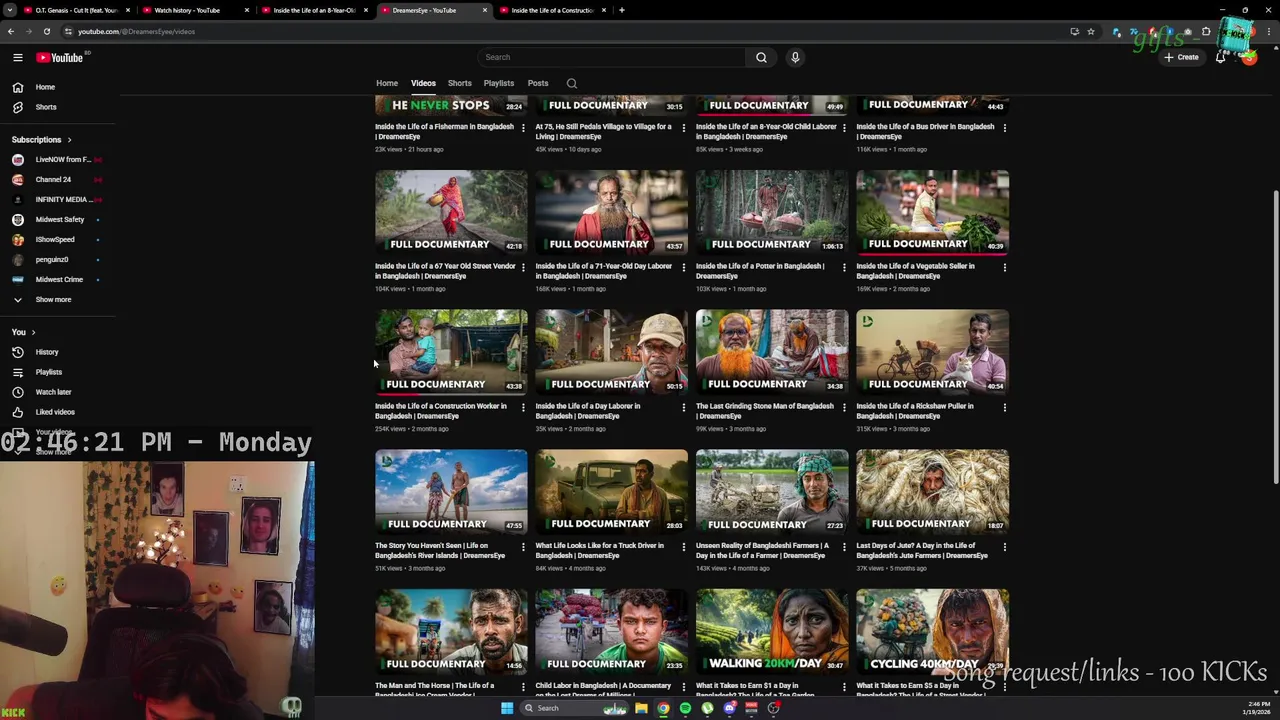Viewport: 1280px width, 720px height.
Task: Click the Create button
Action: (1181, 57)
